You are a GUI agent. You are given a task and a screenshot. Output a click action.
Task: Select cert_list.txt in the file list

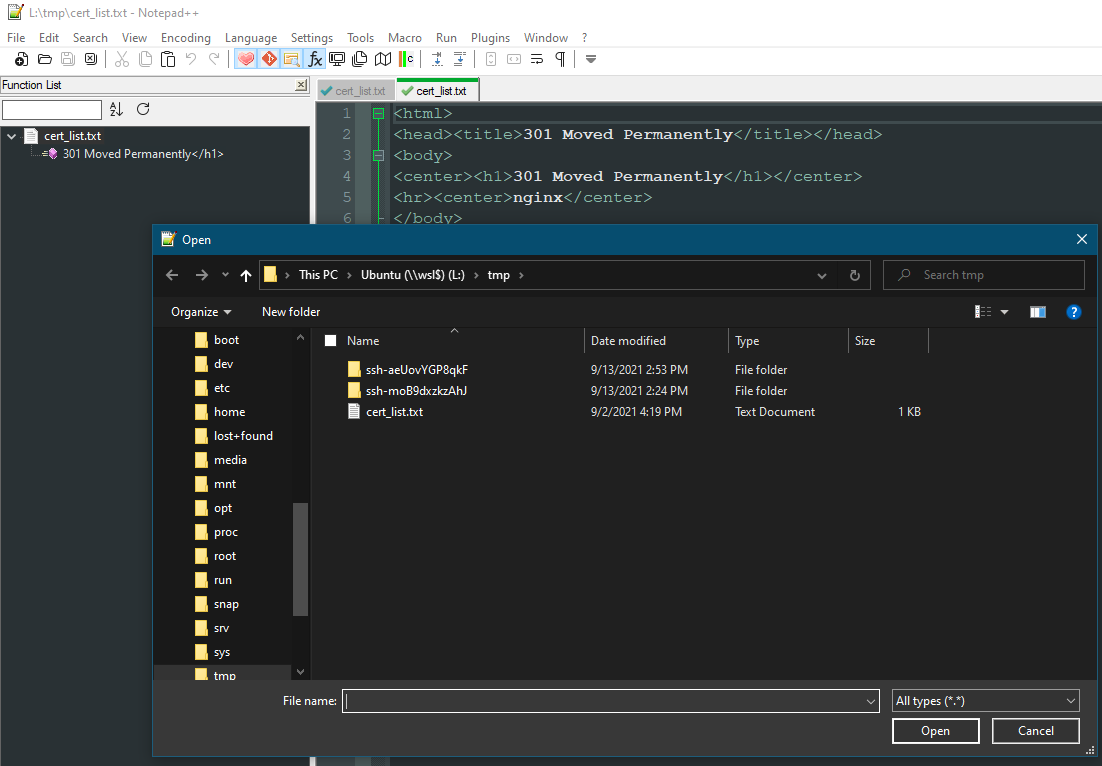[x=394, y=412]
